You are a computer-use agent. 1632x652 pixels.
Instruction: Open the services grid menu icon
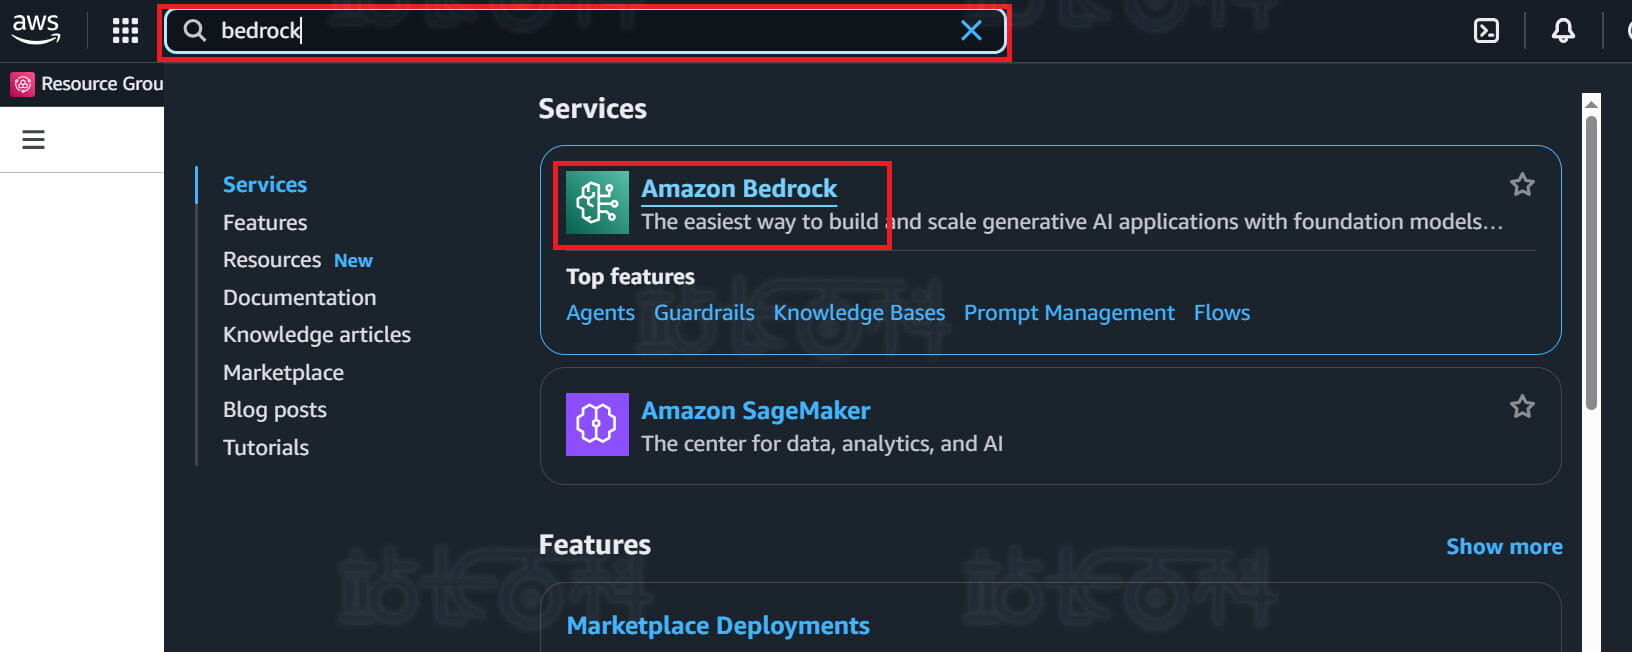click(125, 31)
